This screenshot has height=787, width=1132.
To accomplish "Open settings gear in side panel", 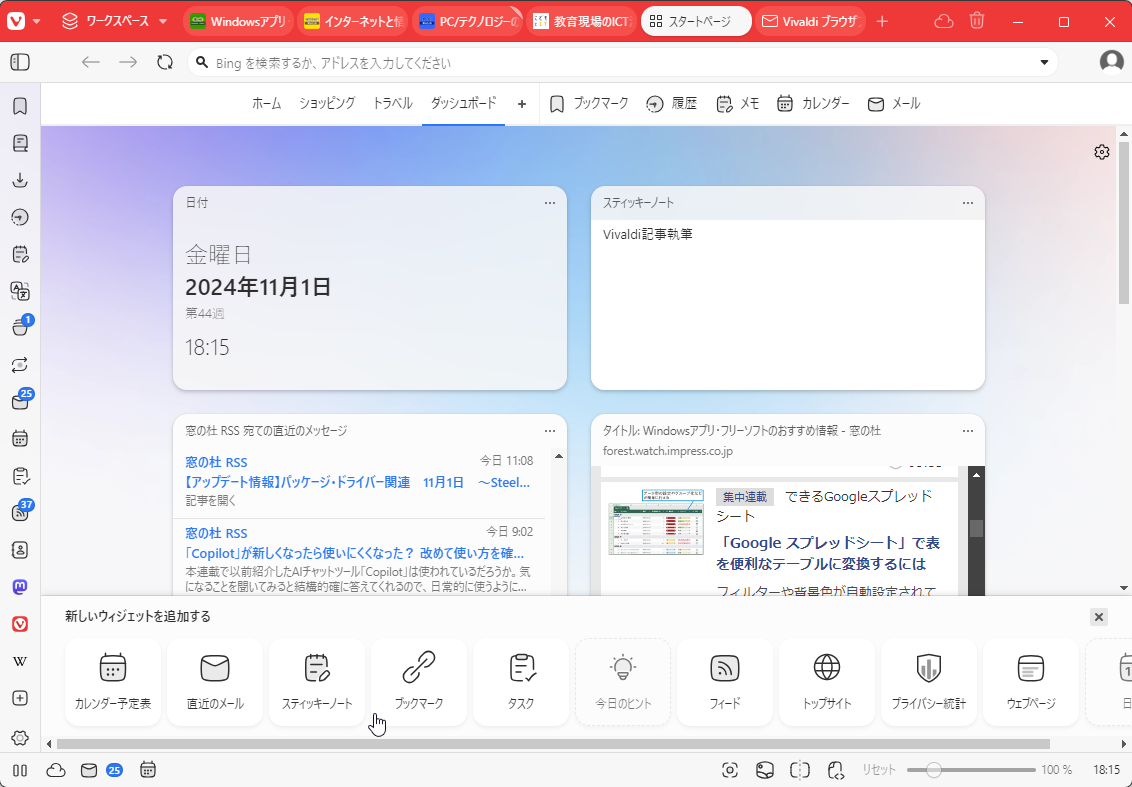I will point(20,737).
